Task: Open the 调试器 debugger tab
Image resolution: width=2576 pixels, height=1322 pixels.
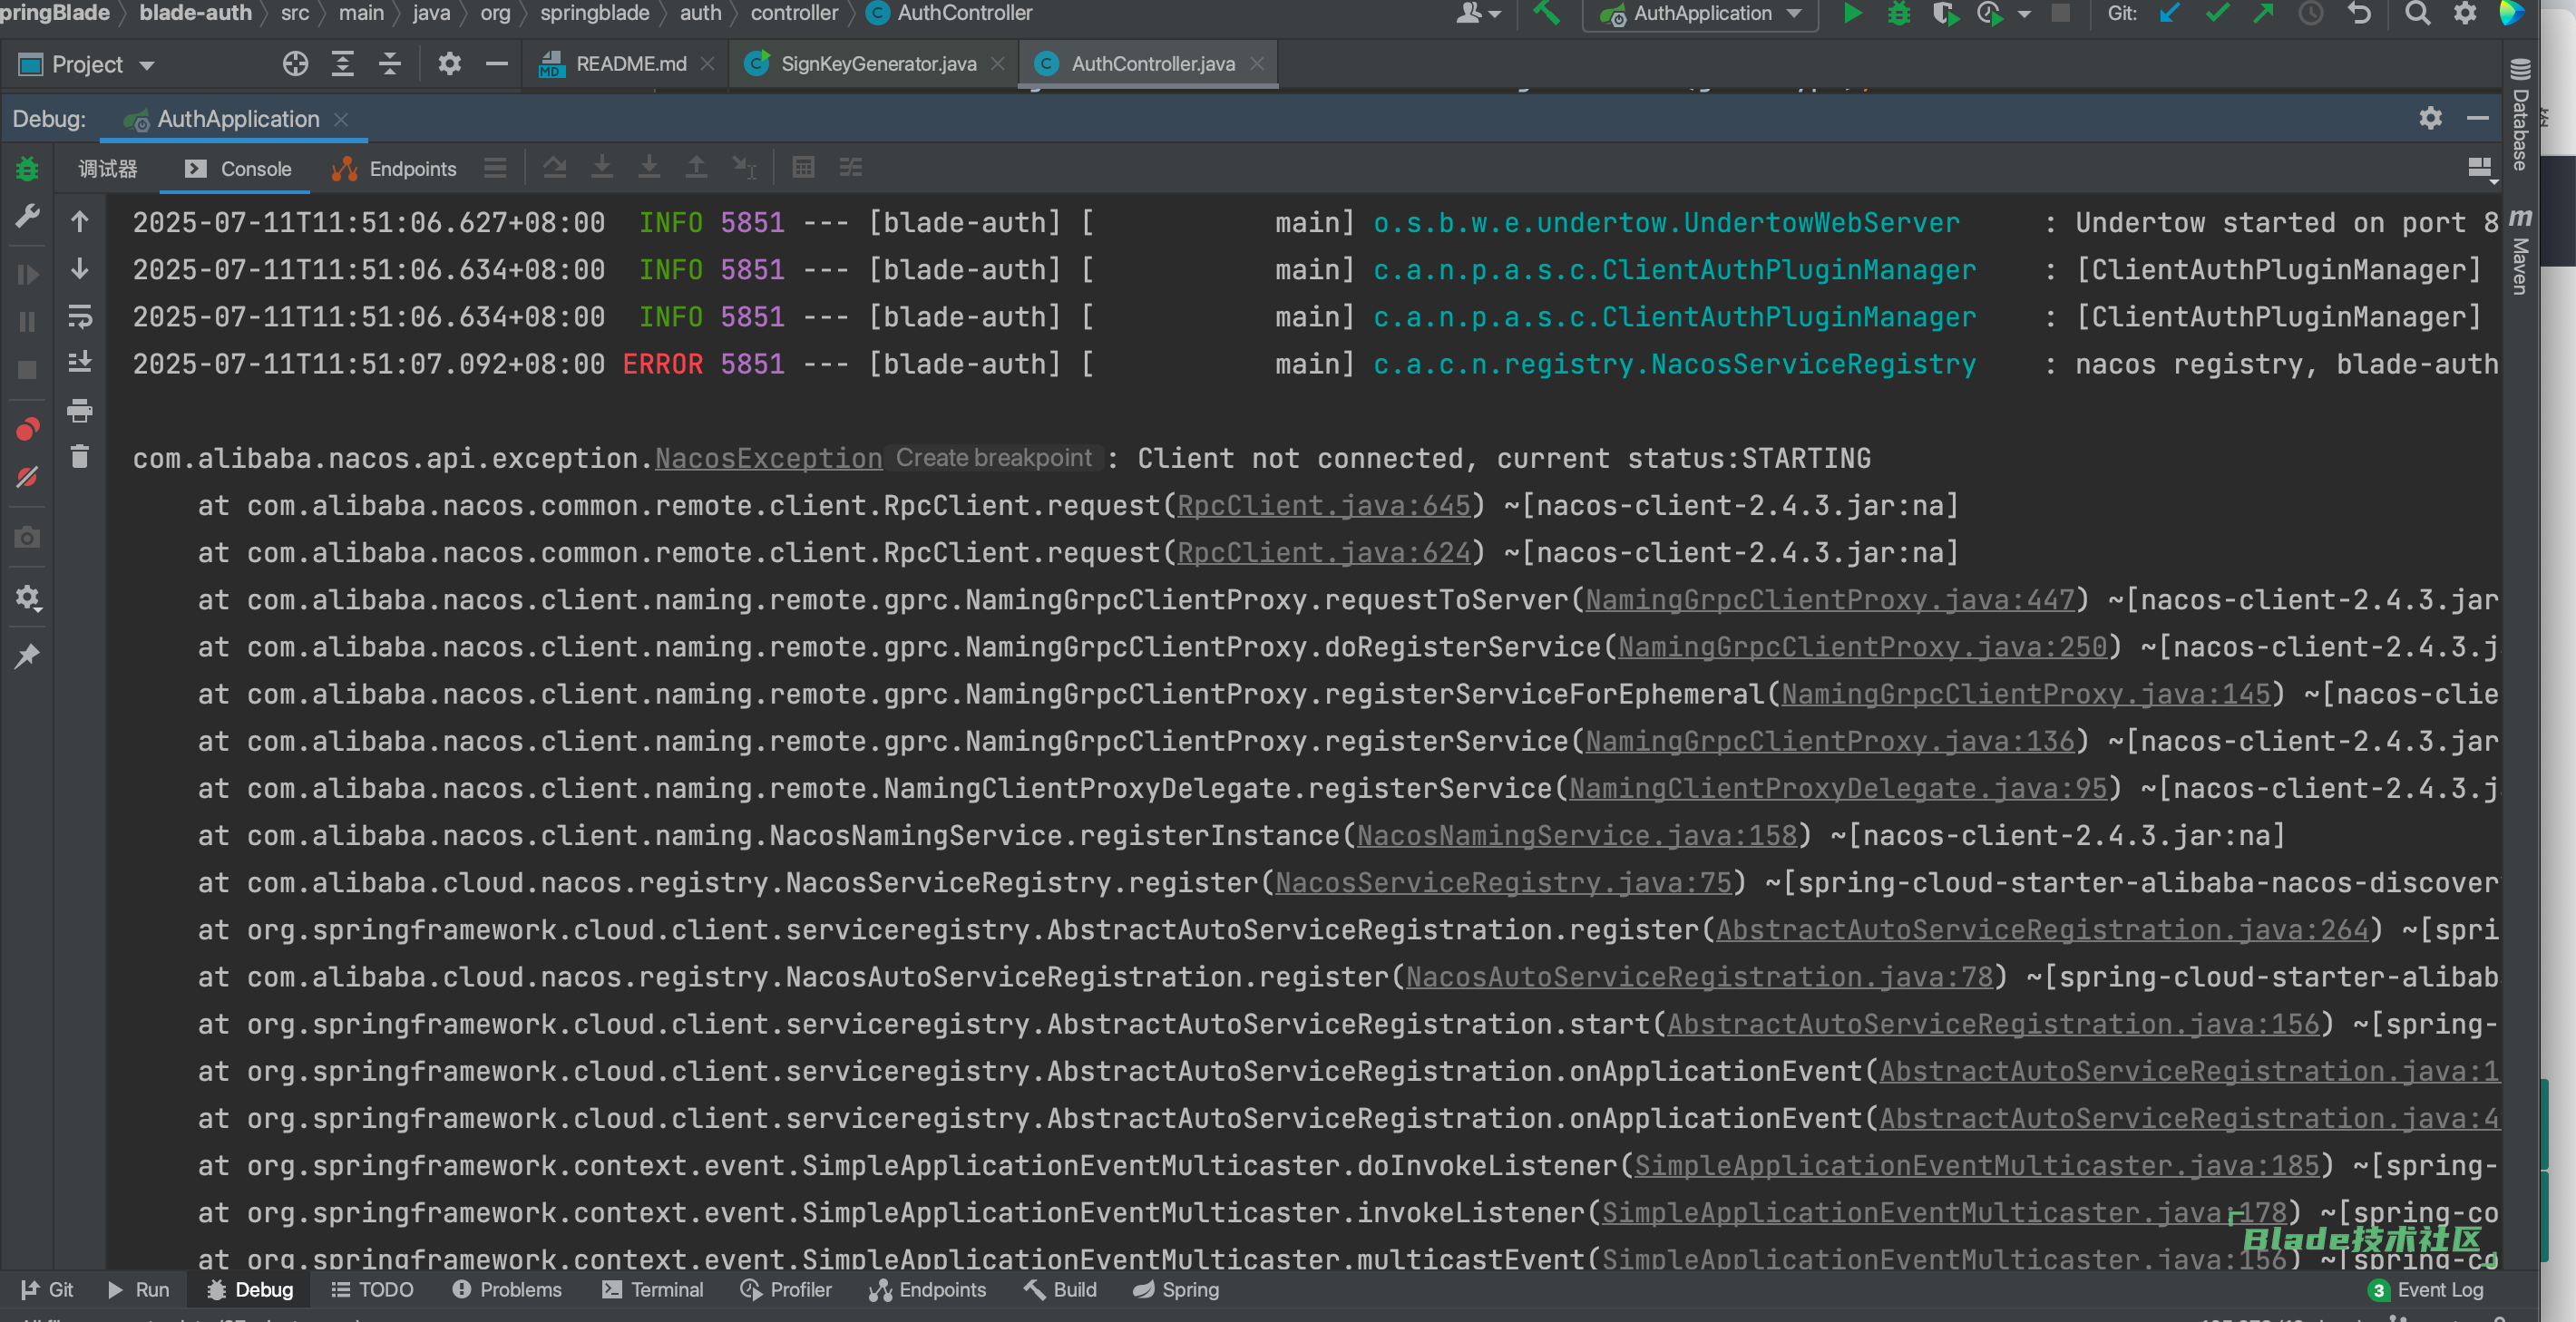Action: (x=107, y=169)
